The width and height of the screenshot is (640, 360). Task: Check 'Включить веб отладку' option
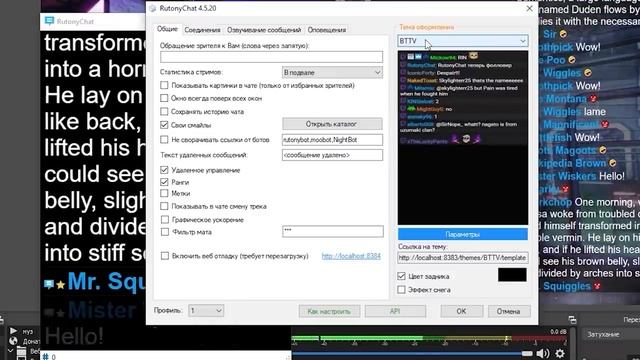pos(164,256)
